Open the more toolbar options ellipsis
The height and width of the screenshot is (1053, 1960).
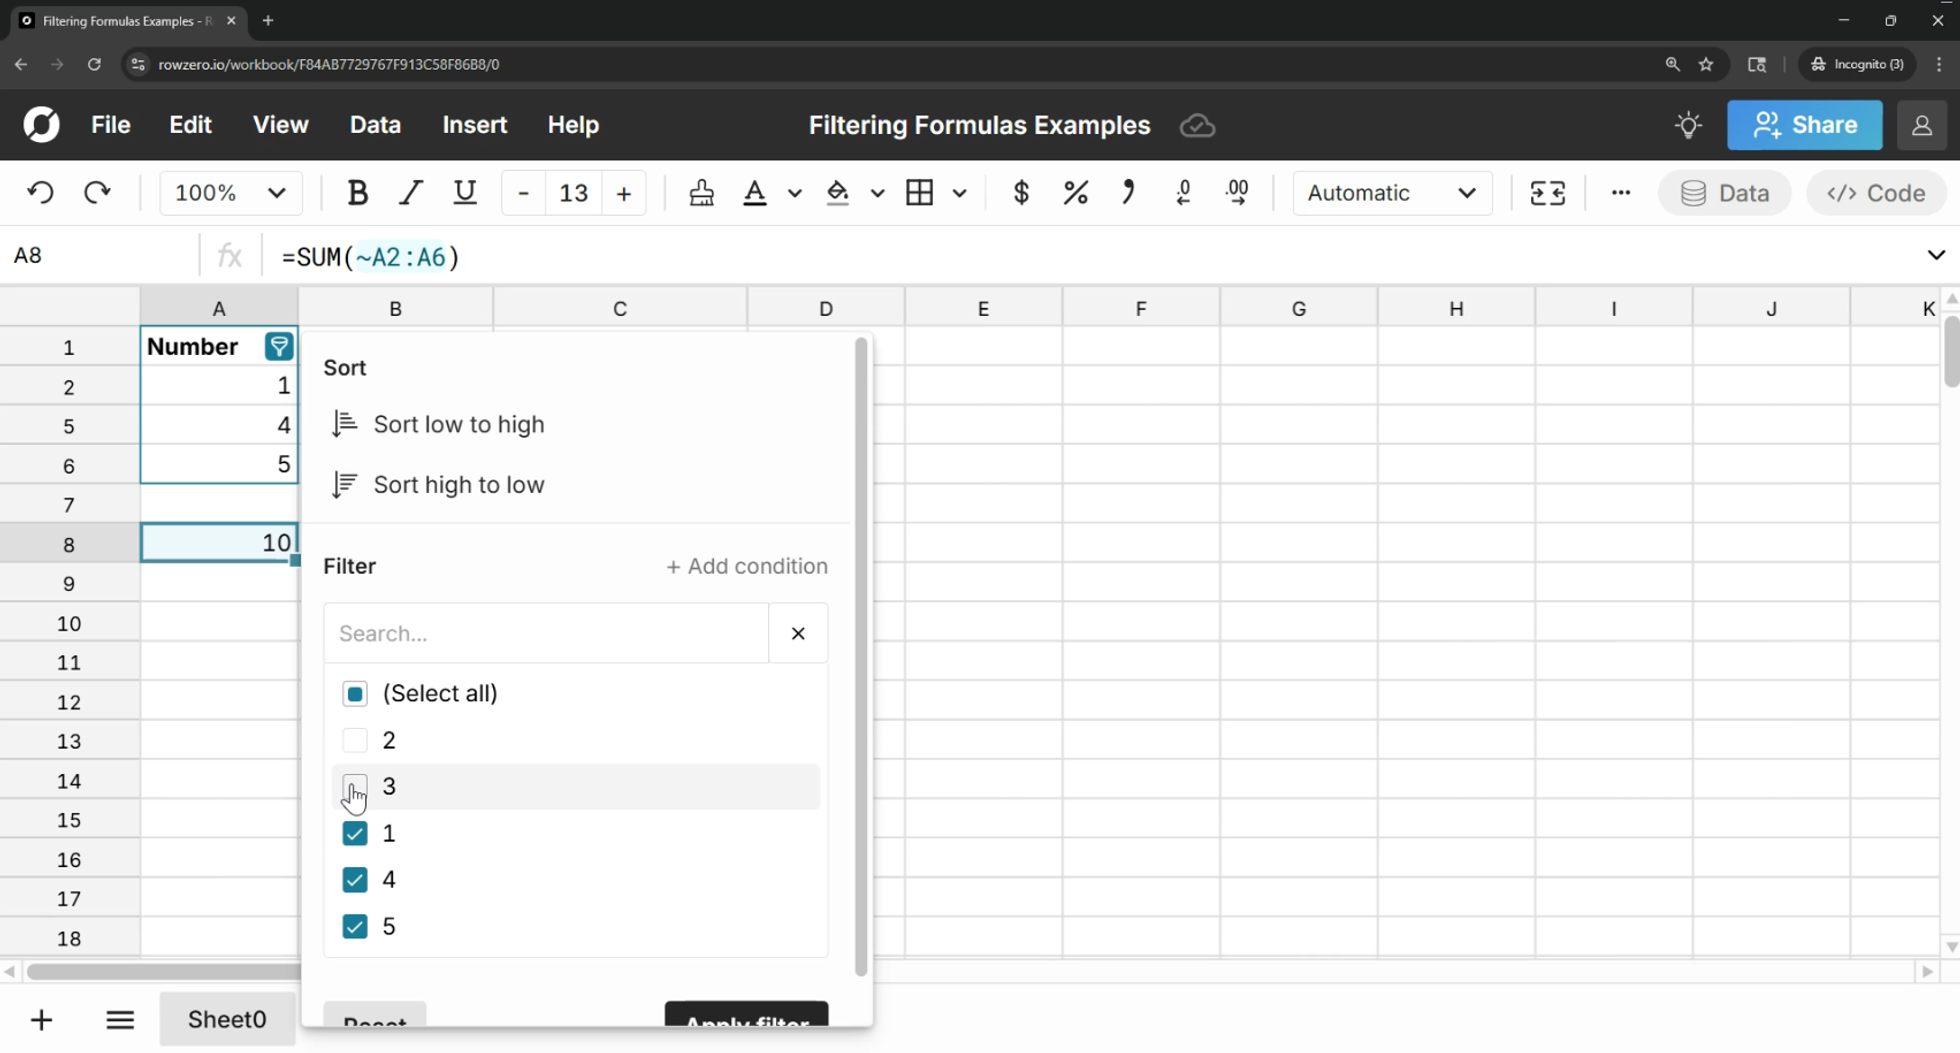[1621, 193]
